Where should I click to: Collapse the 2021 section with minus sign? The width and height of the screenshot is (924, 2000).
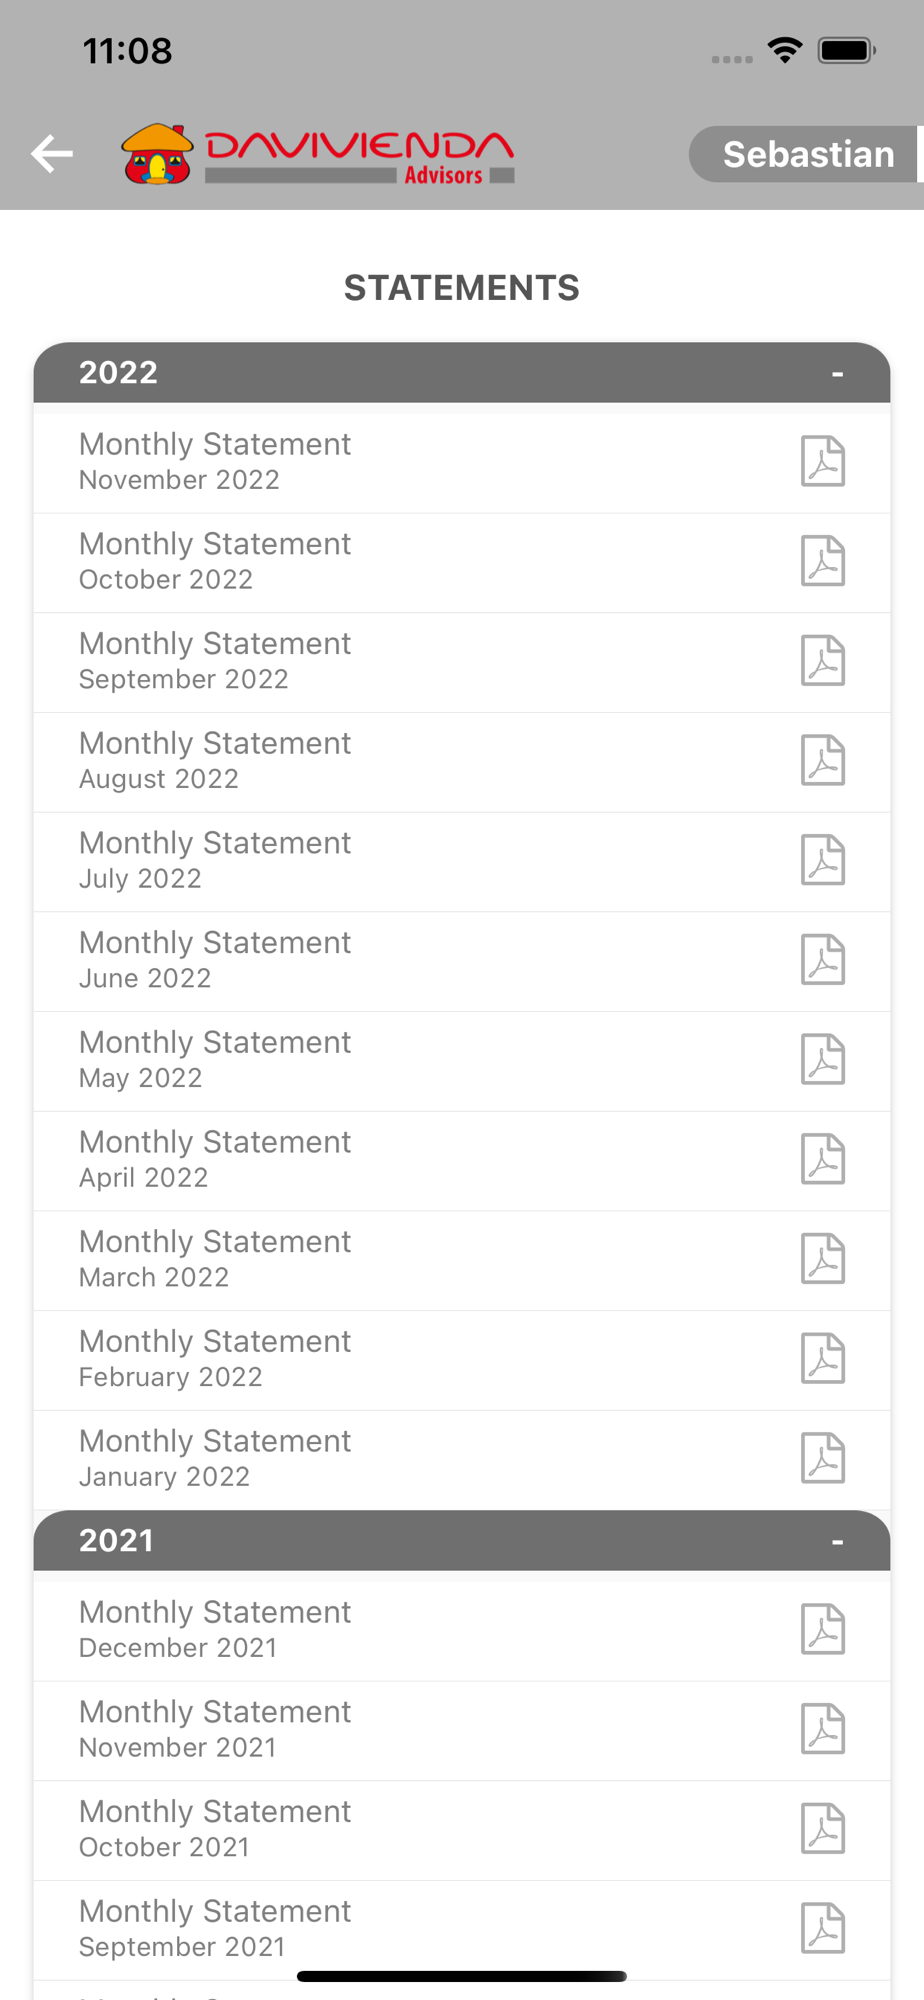pos(838,1542)
